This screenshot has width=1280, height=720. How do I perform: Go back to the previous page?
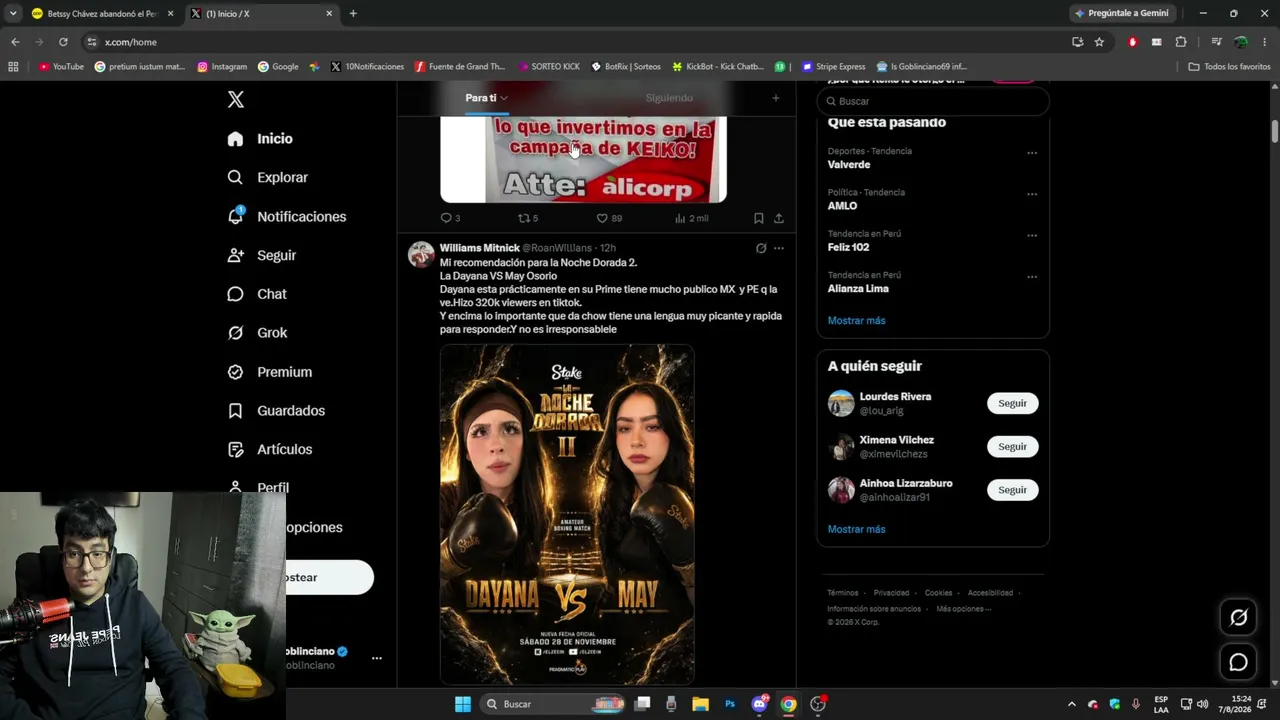(x=15, y=42)
